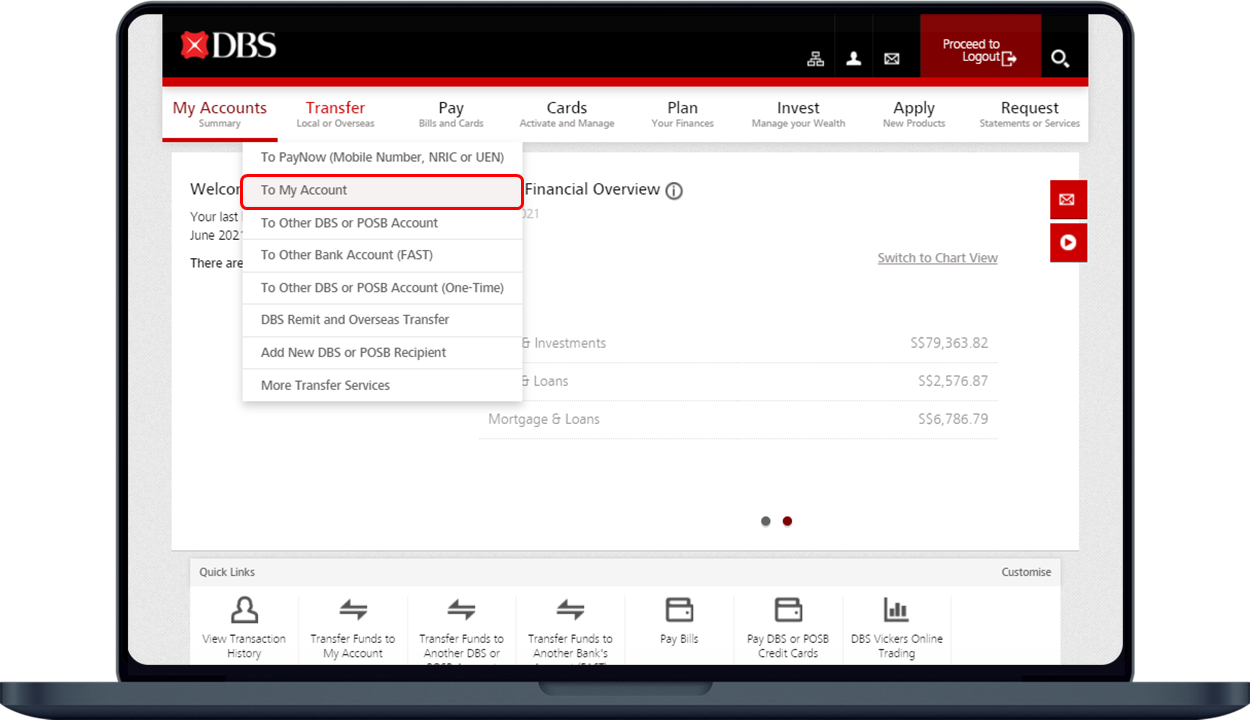Select the second carousel dot indicator
Screen dimensions: 1250x720
[787, 521]
